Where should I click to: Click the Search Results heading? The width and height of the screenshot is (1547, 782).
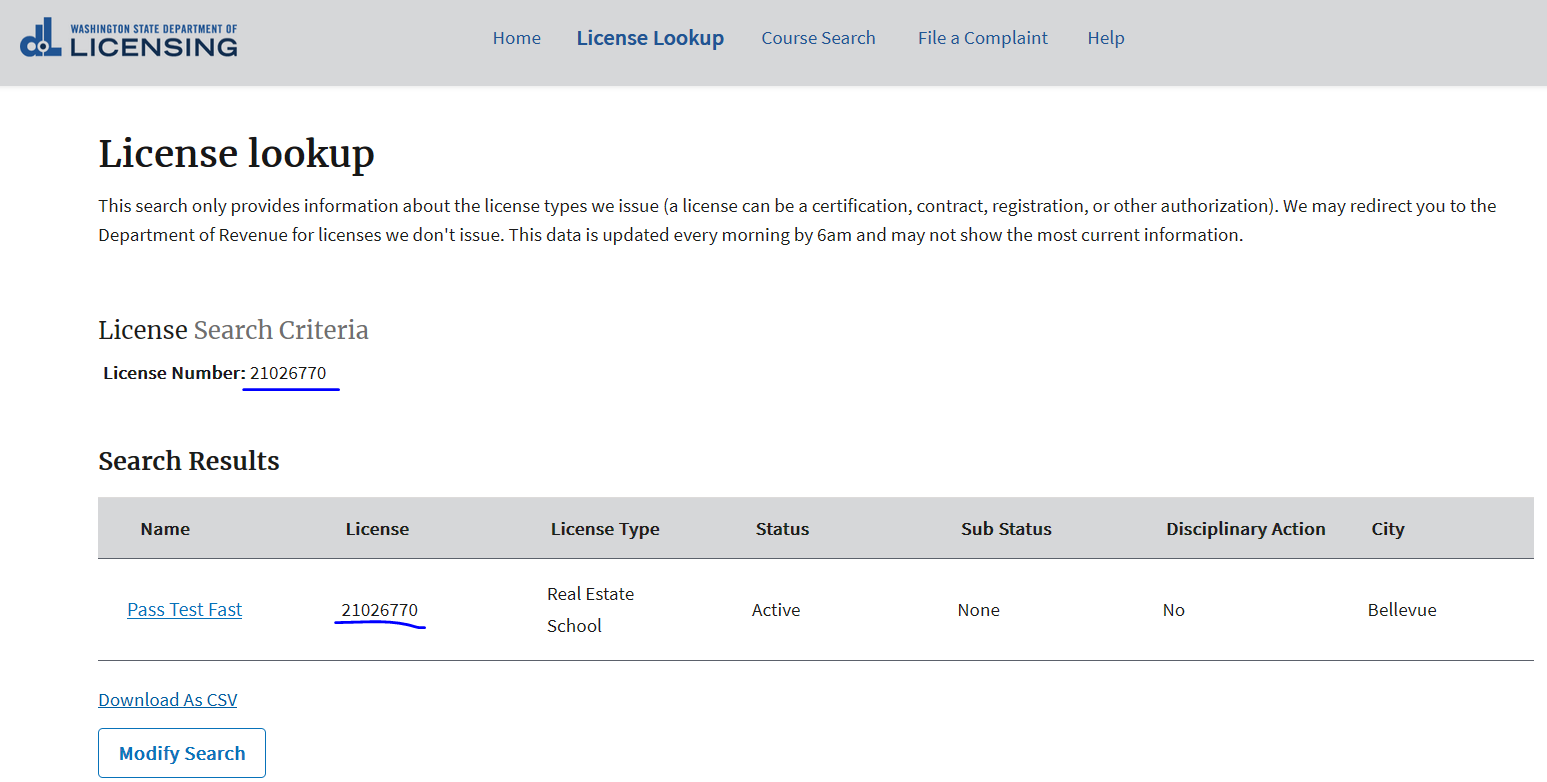coord(189,461)
